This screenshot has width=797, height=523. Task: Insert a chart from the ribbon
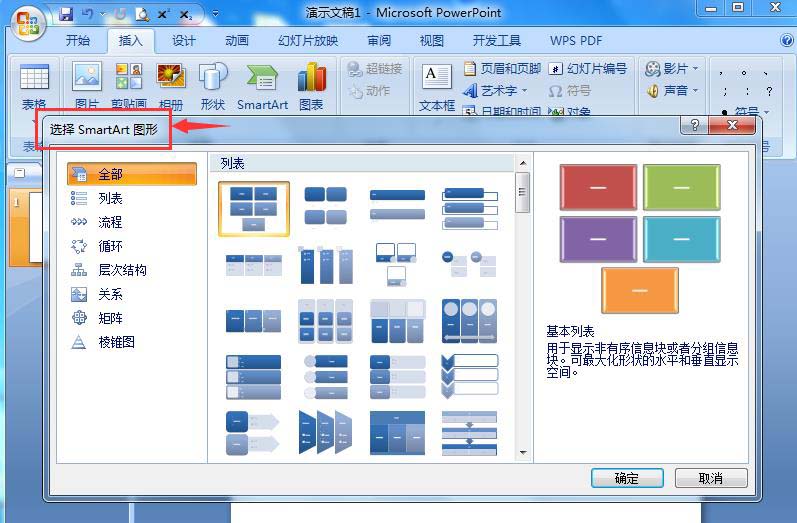point(311,85)
